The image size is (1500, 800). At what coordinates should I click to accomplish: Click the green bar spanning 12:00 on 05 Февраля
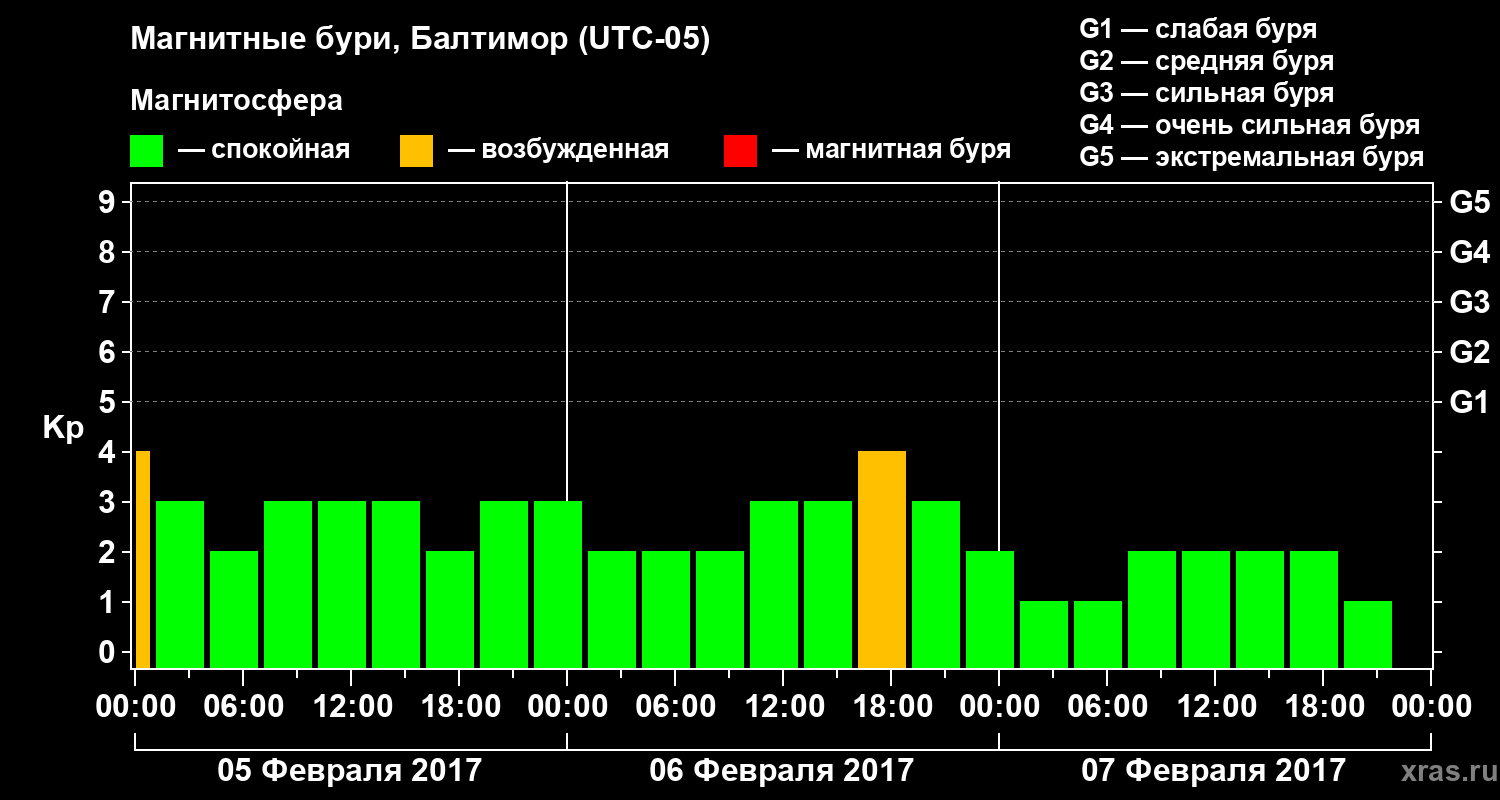342,584
